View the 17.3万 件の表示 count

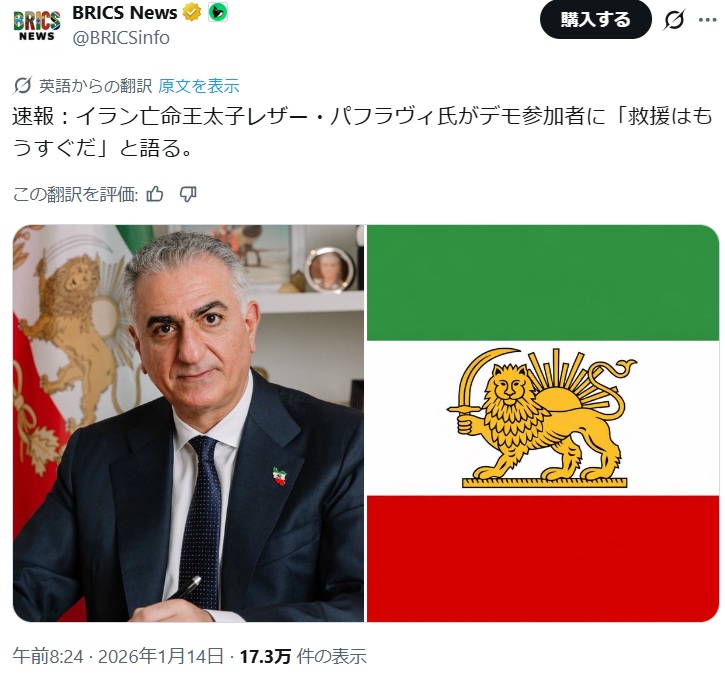(x=303, y=656)
